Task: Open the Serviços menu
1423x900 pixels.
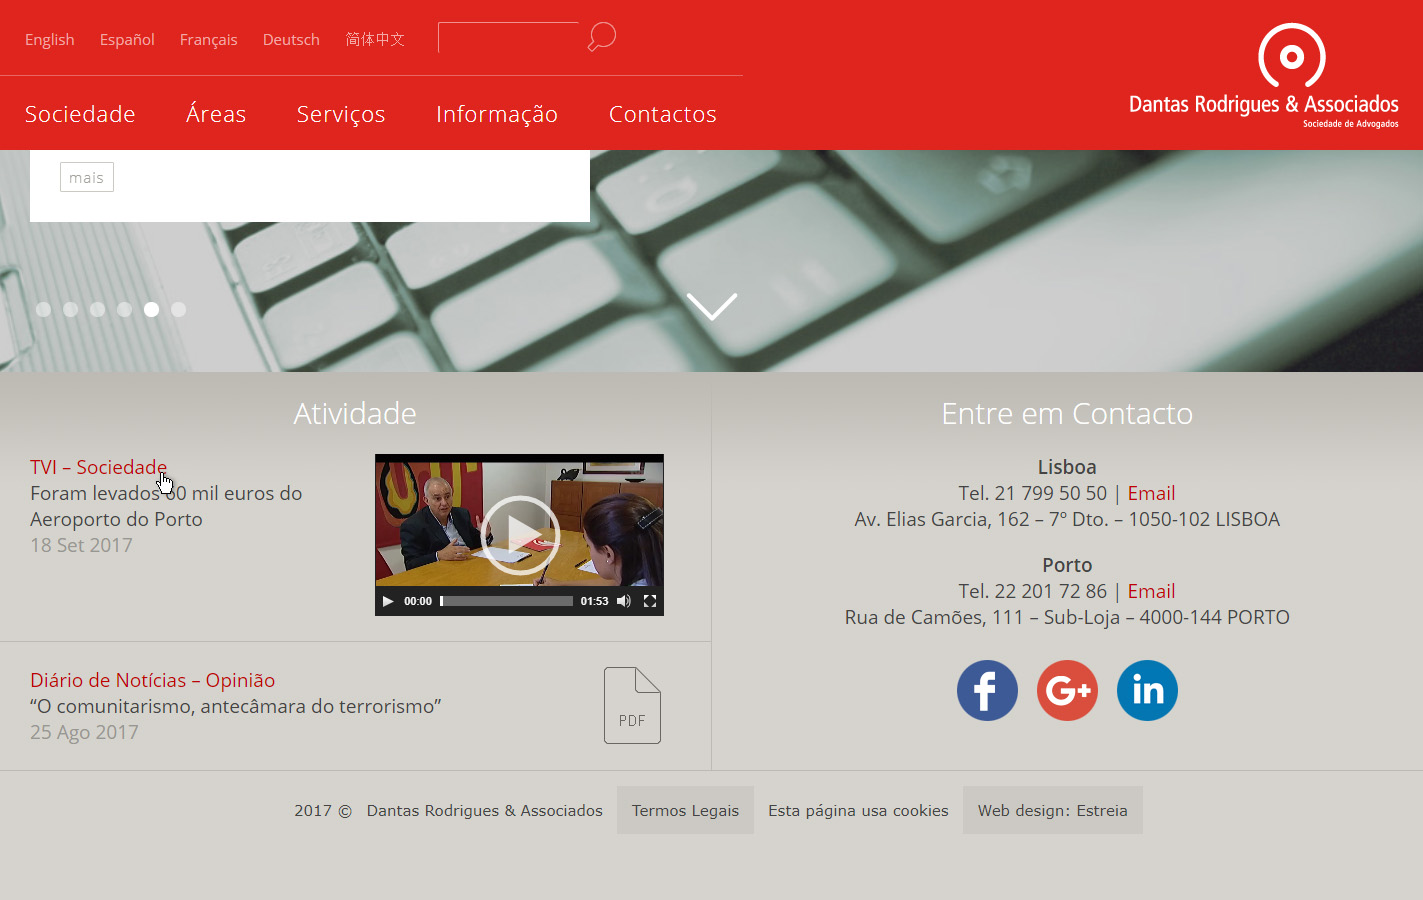Action: coord(341,114)
